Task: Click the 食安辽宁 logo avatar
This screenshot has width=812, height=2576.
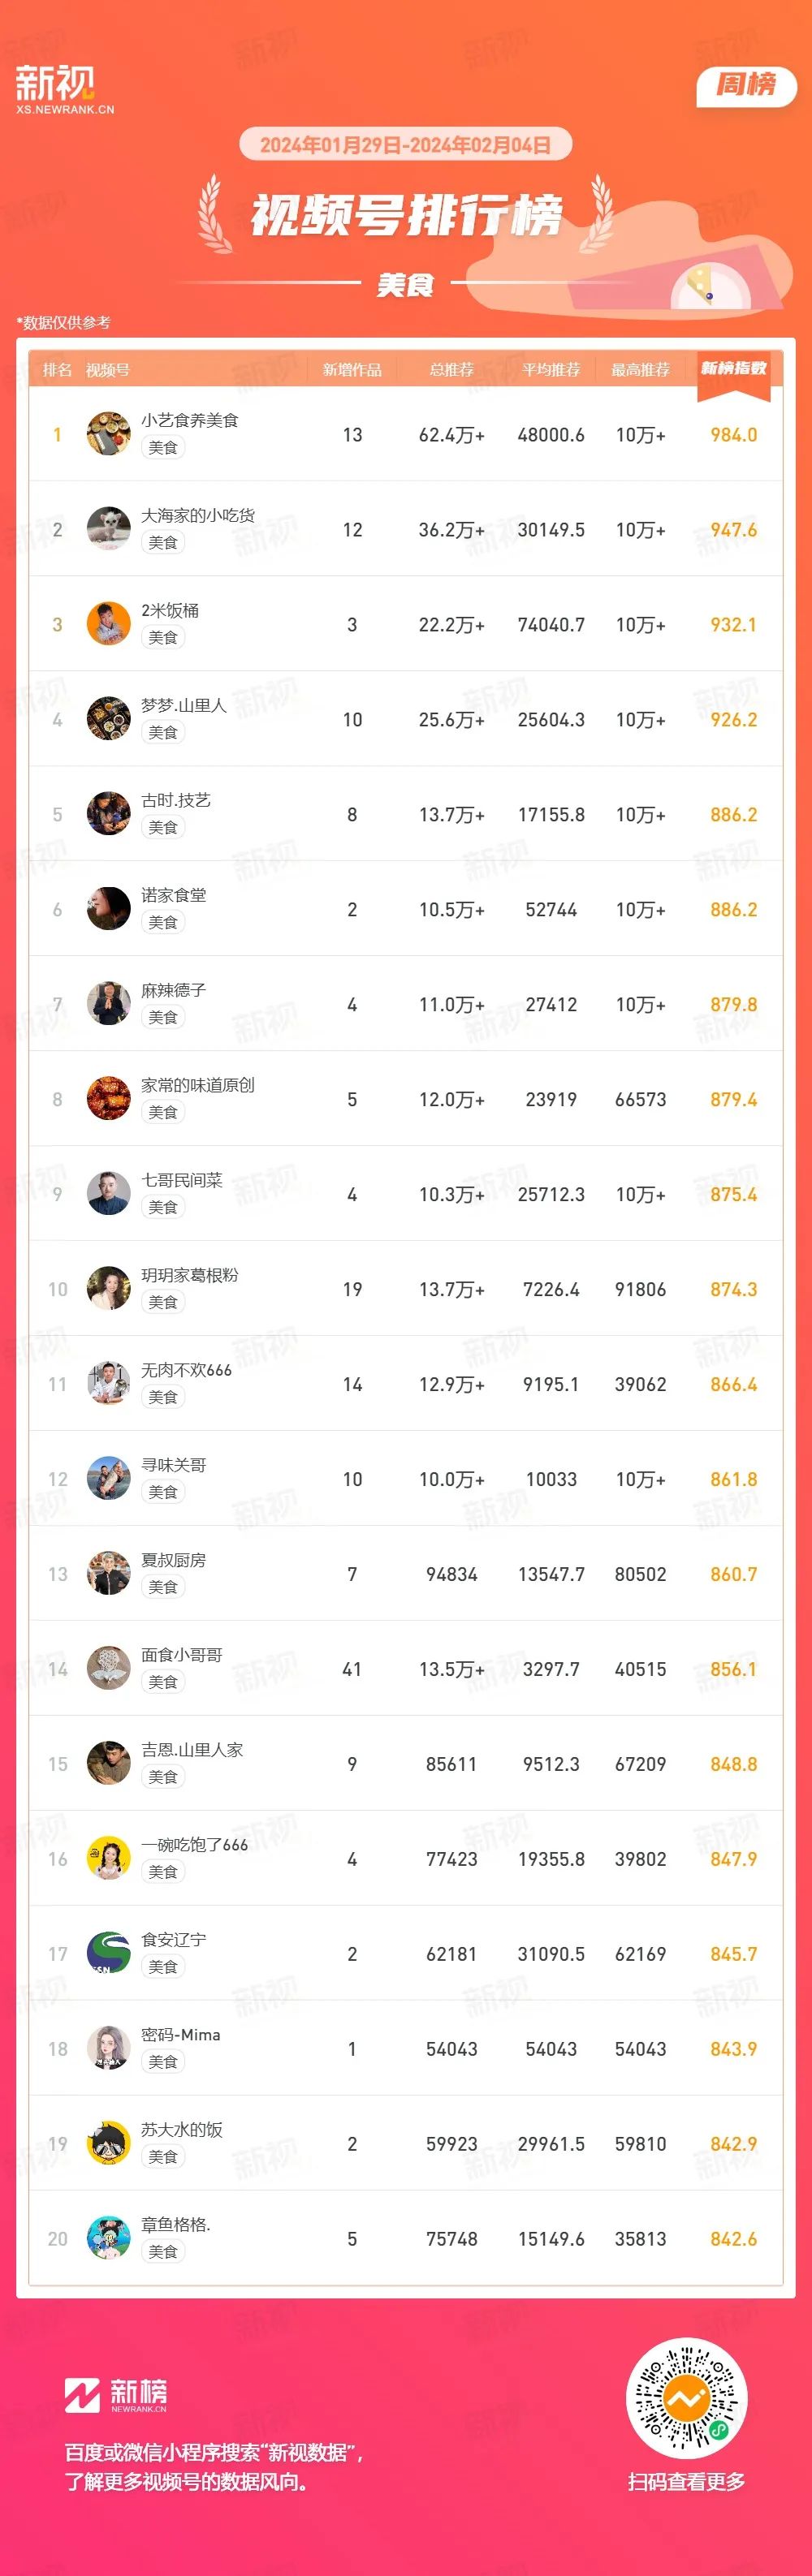Action: (x=108, y=1953)
